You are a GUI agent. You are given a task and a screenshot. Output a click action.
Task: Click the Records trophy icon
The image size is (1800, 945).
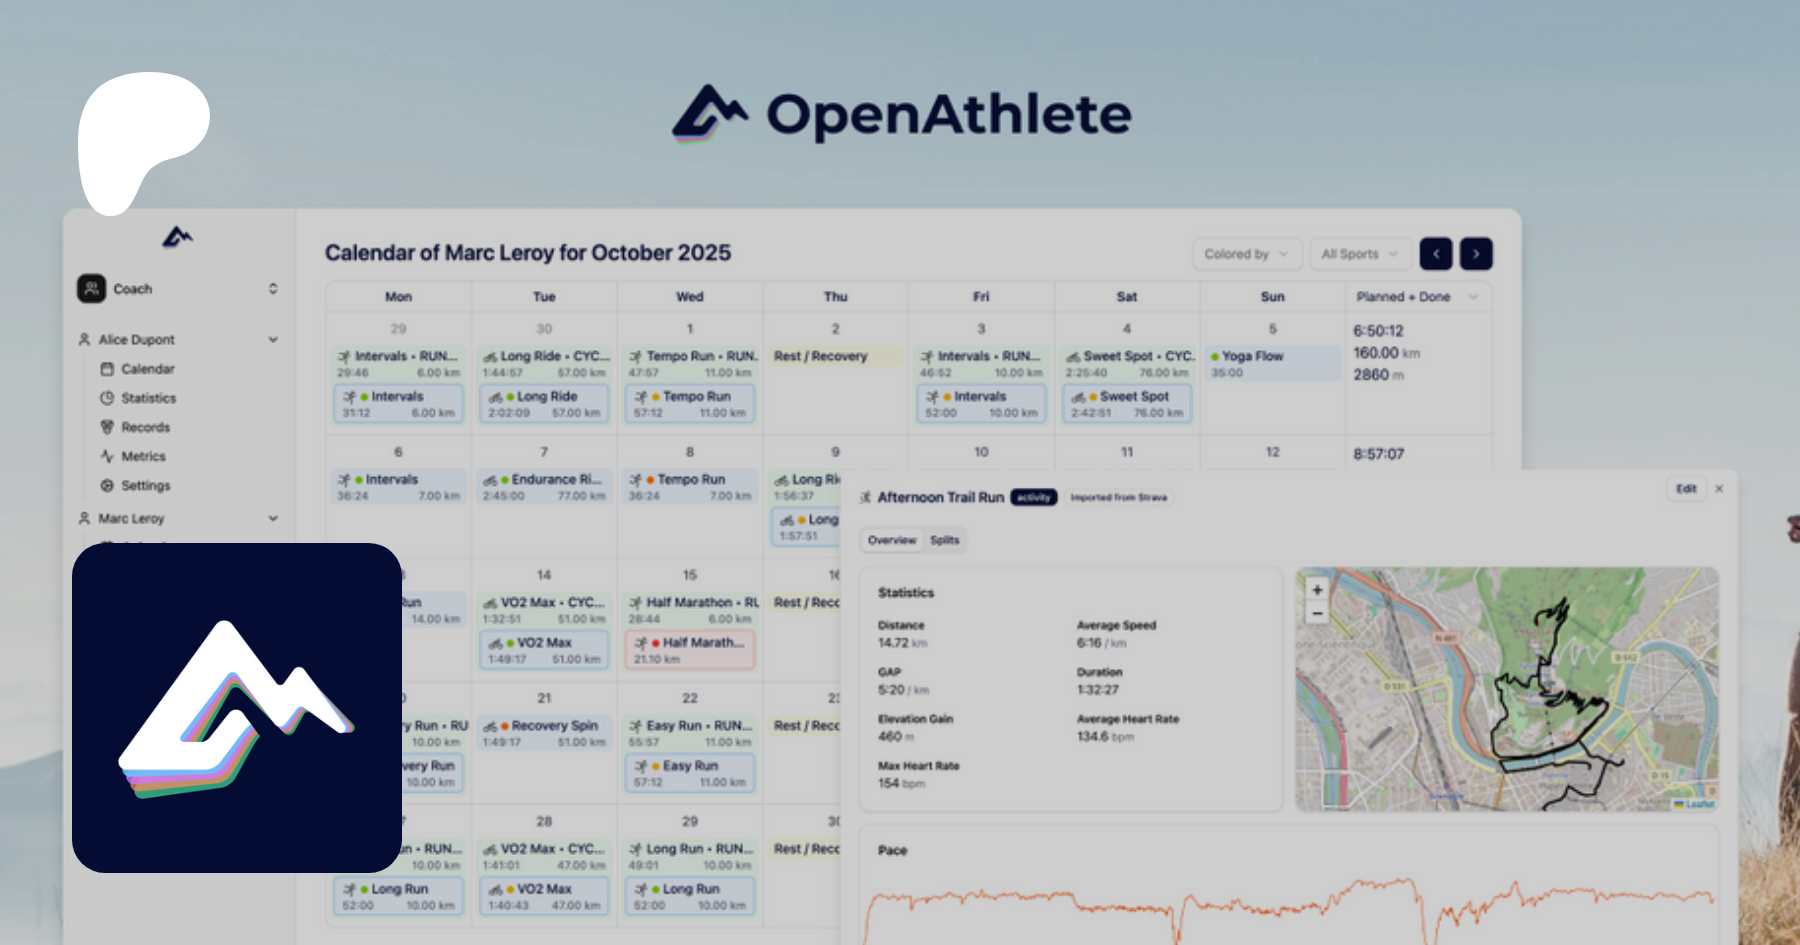pyautogui.click(x=107, y=427)
